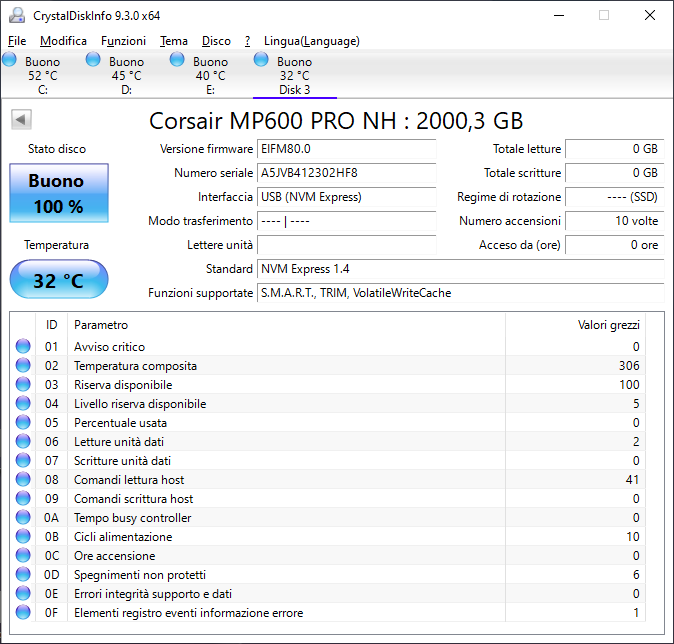Click the Totale letture value field

[615, 149]
